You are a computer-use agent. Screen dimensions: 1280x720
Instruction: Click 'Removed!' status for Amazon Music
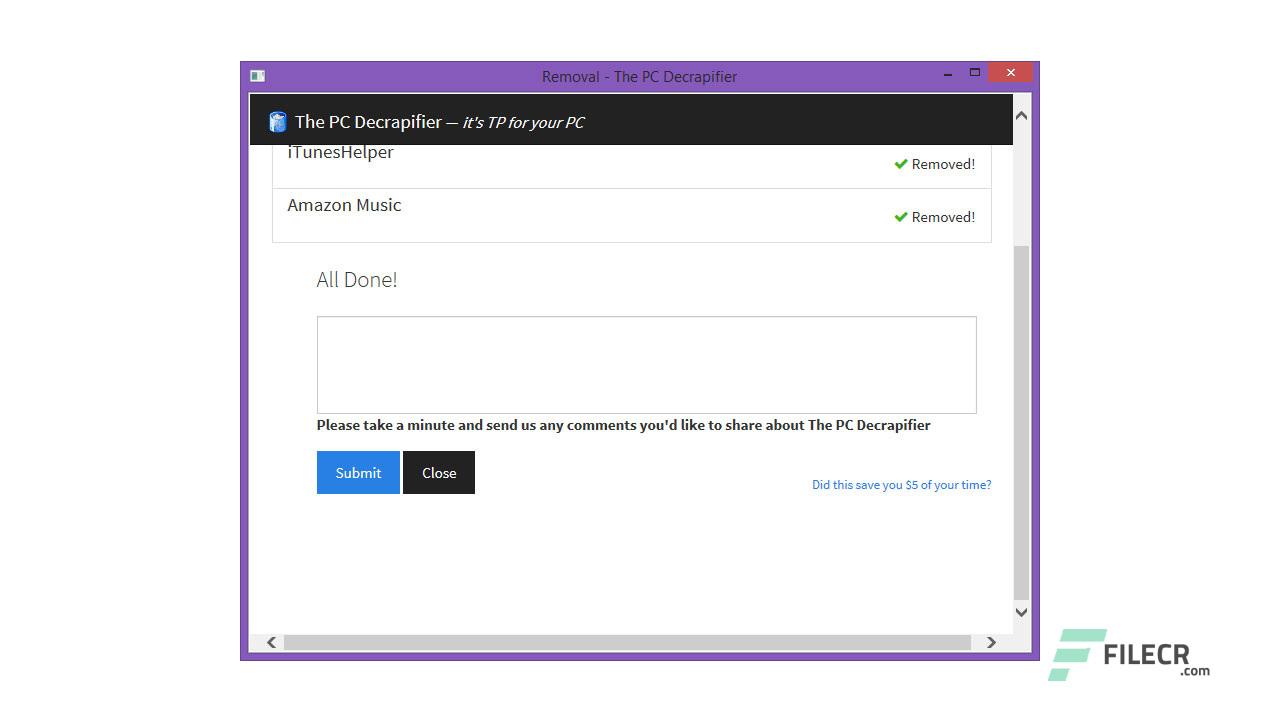coord(943,217)
